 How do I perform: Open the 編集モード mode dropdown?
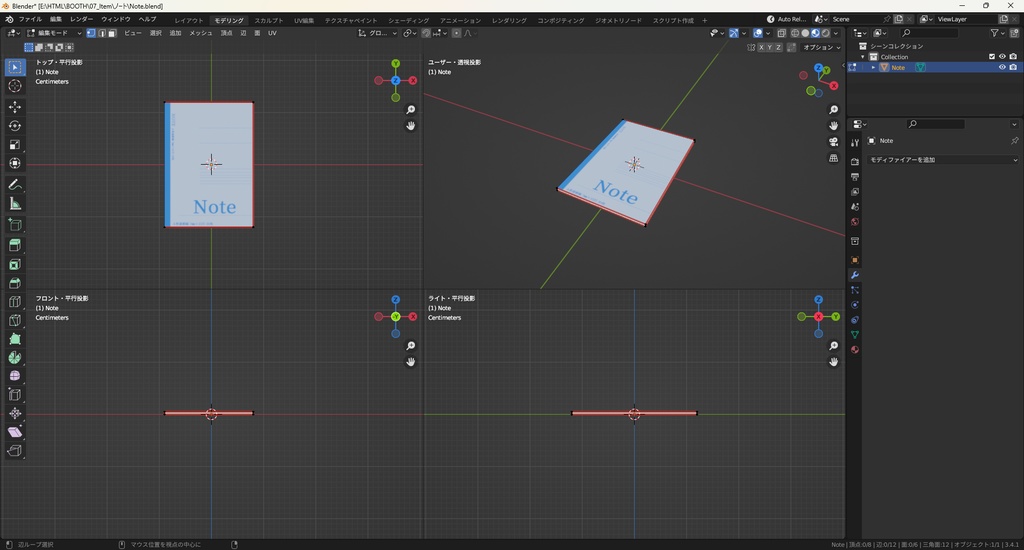54,33
